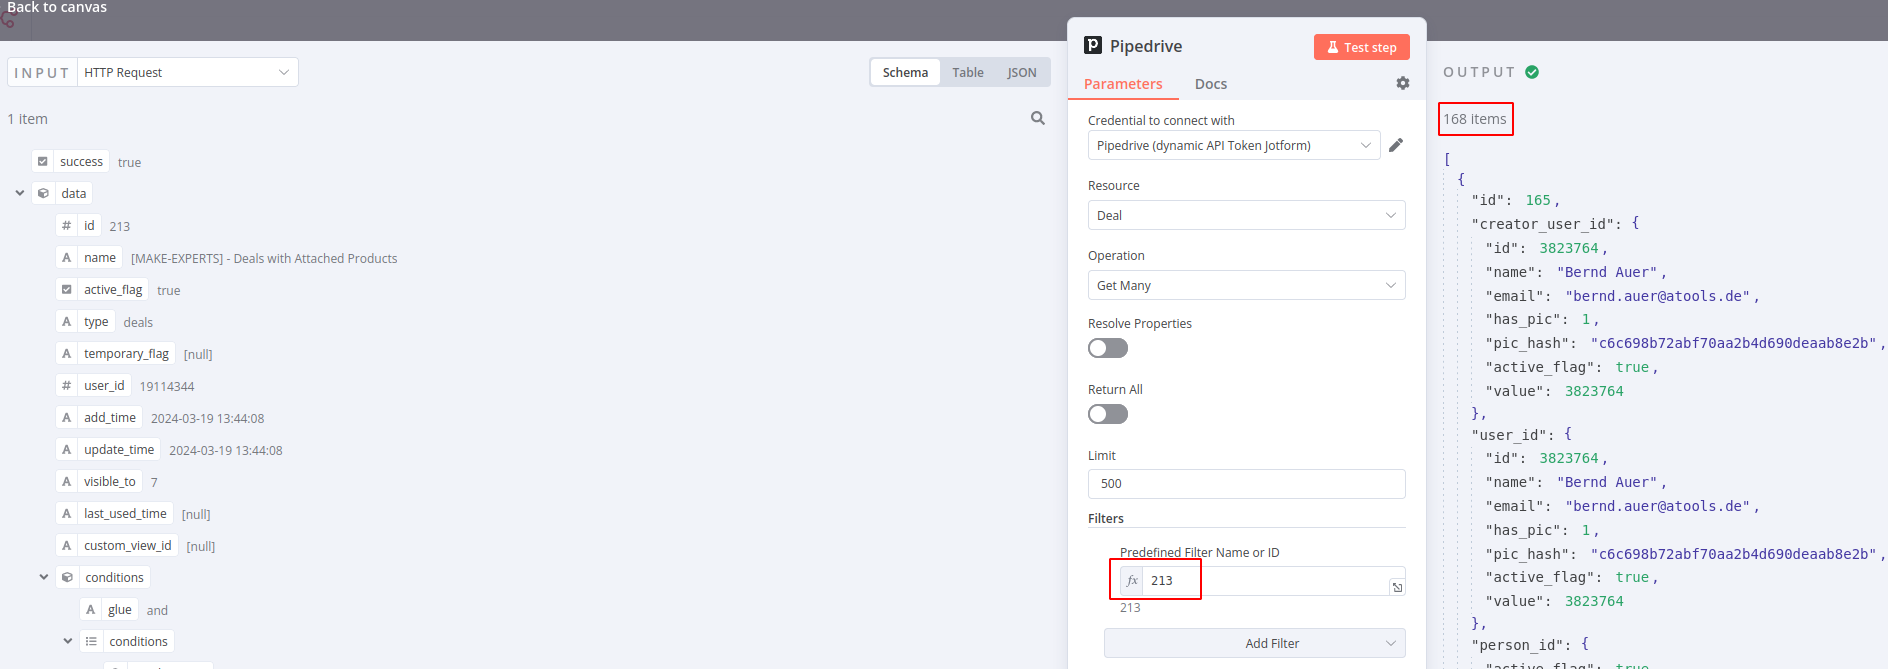Click the green output success checkmark
This screenshot has width=1888, height=669.
pyautogui.click(x=1532, y=72)
